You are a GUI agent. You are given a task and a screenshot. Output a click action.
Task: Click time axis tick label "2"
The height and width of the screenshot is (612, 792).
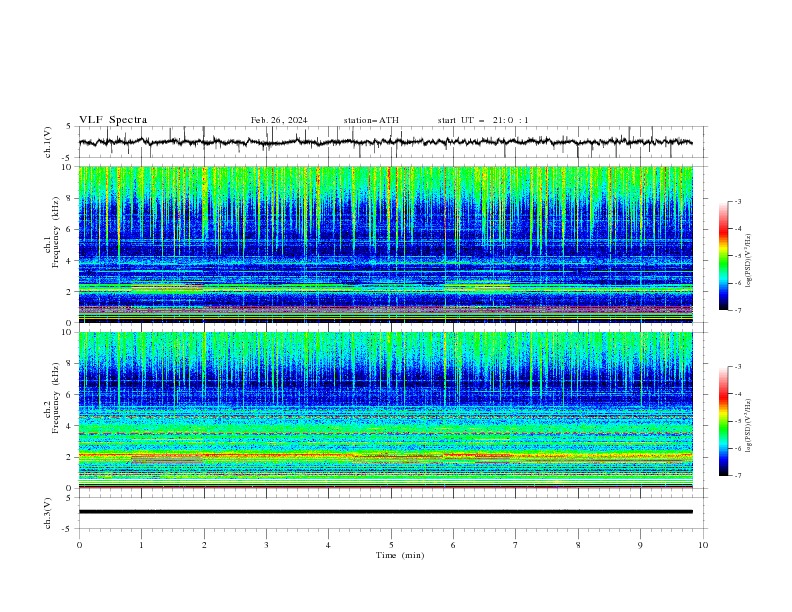coord(204,545)
